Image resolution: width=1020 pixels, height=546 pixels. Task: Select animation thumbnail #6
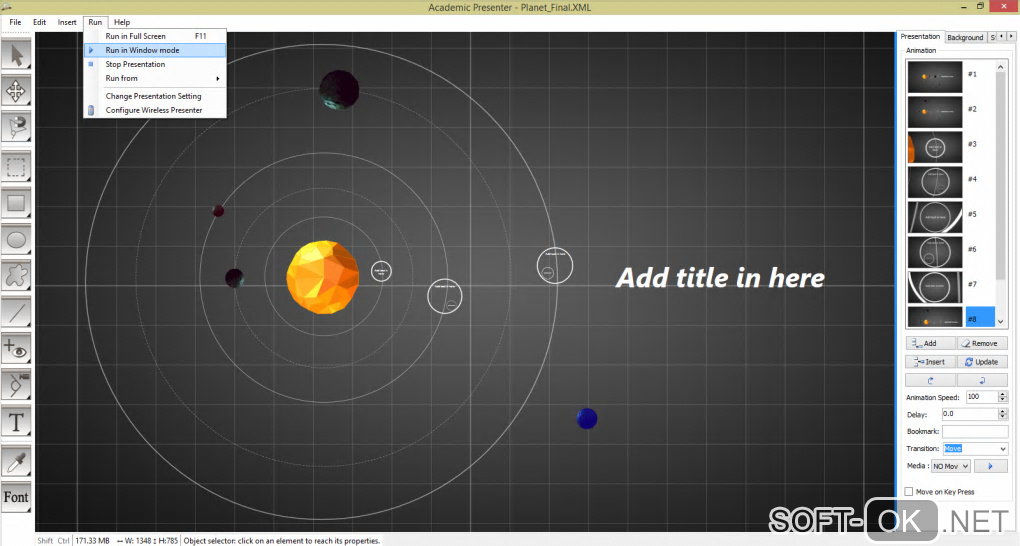click(935, 252)
